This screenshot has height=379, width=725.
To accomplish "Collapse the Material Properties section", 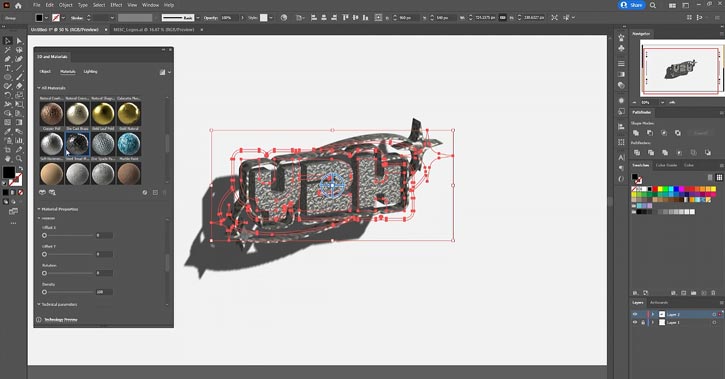I will 39,209.
